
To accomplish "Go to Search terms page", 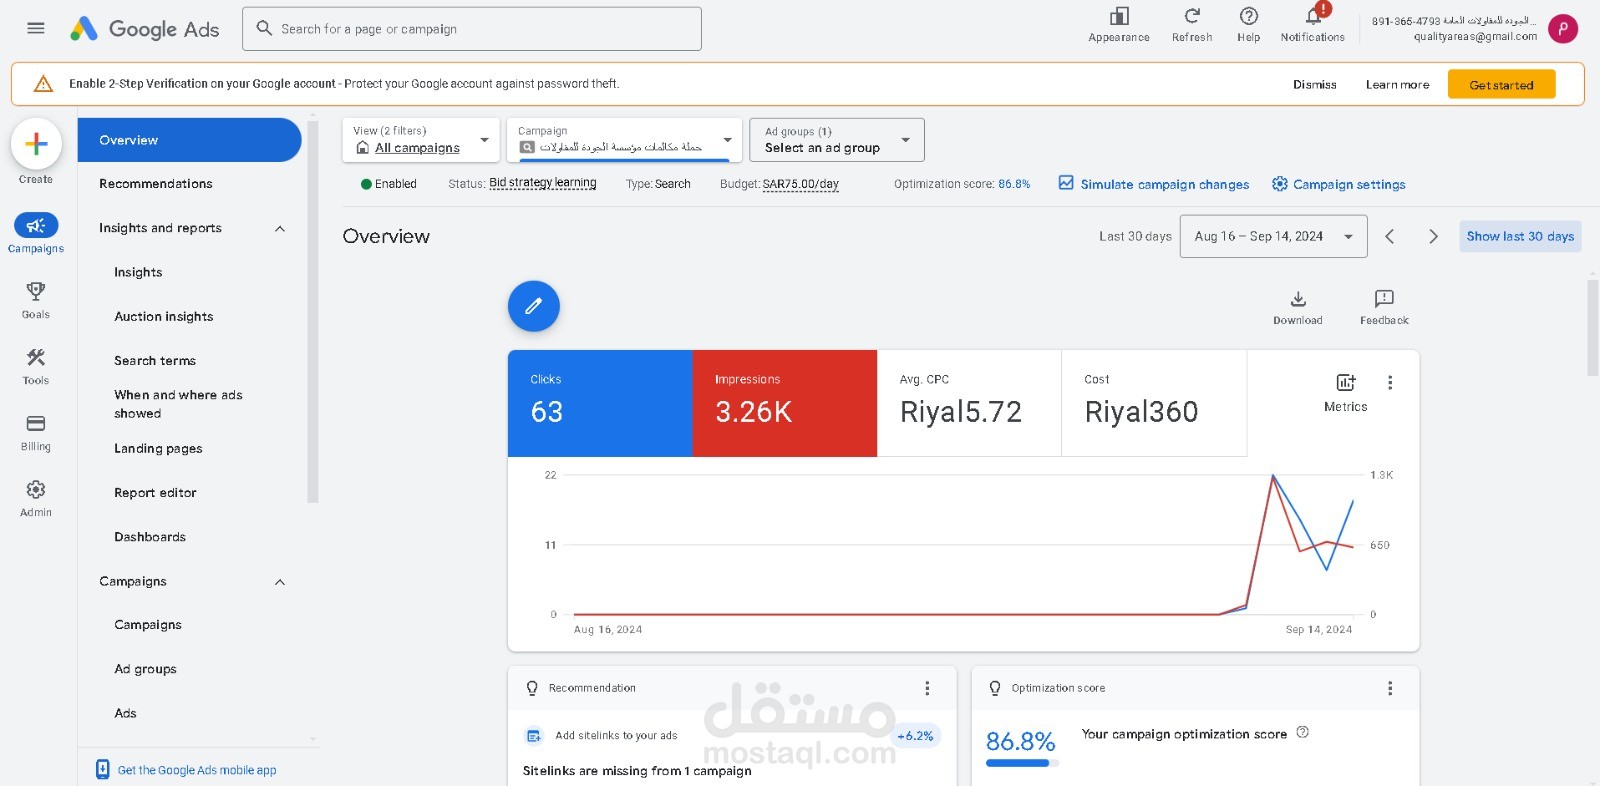I will point(155,361).
